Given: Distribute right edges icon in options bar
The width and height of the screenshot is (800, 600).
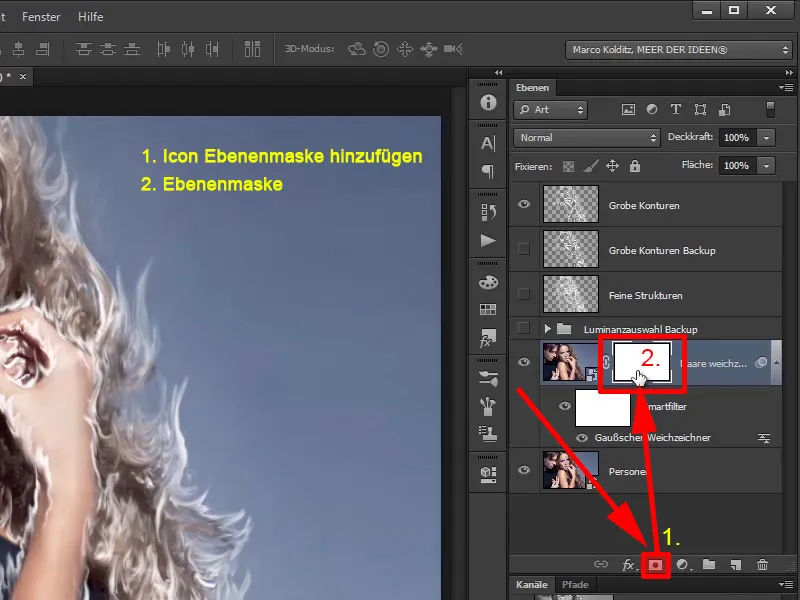Looking at the screenshot, I should coord(212,49).
